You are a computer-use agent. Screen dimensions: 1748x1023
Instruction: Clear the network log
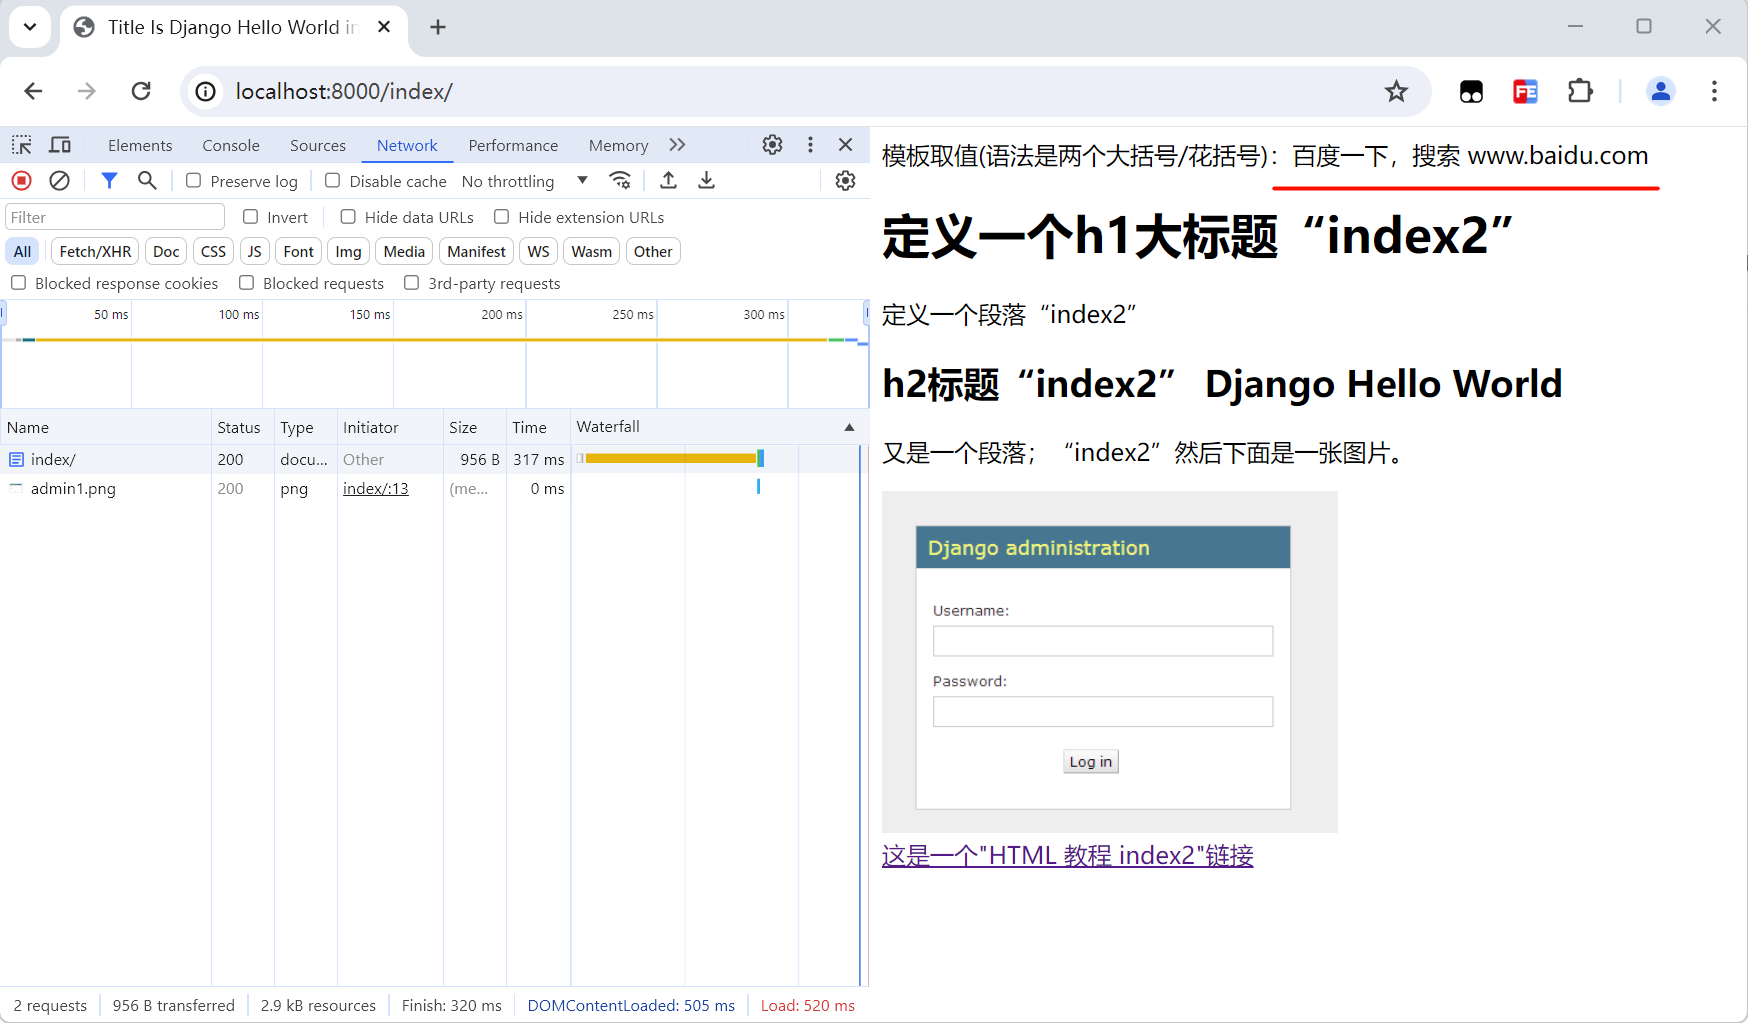(x=60, y=181)
